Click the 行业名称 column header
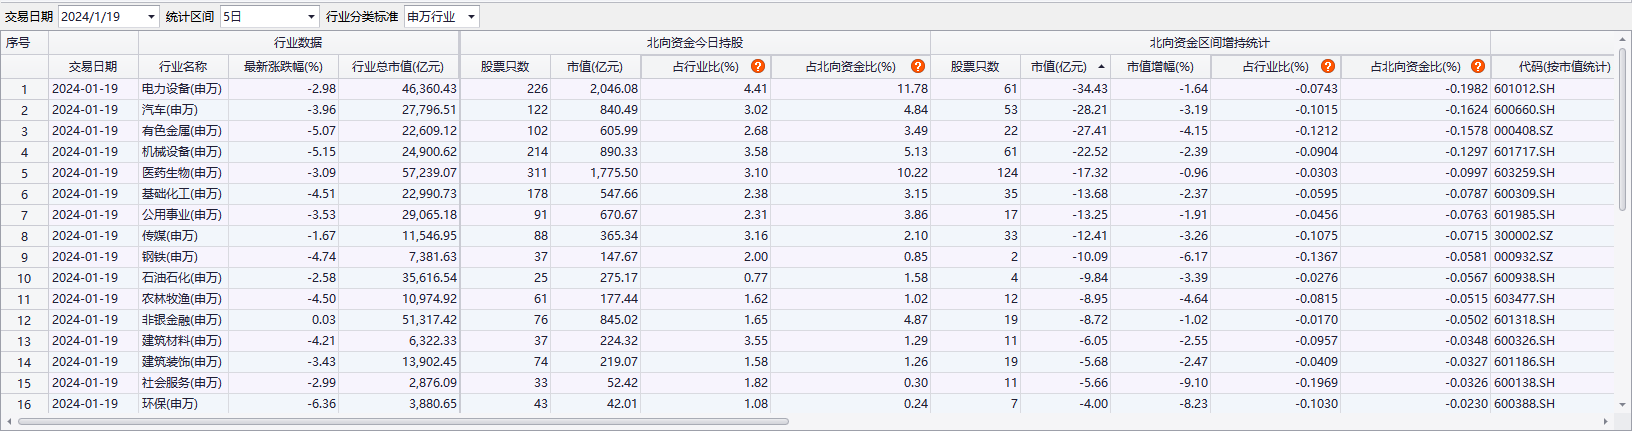Image resolution: width=1632 pixels, height=431 pixels. coord(183,67)
